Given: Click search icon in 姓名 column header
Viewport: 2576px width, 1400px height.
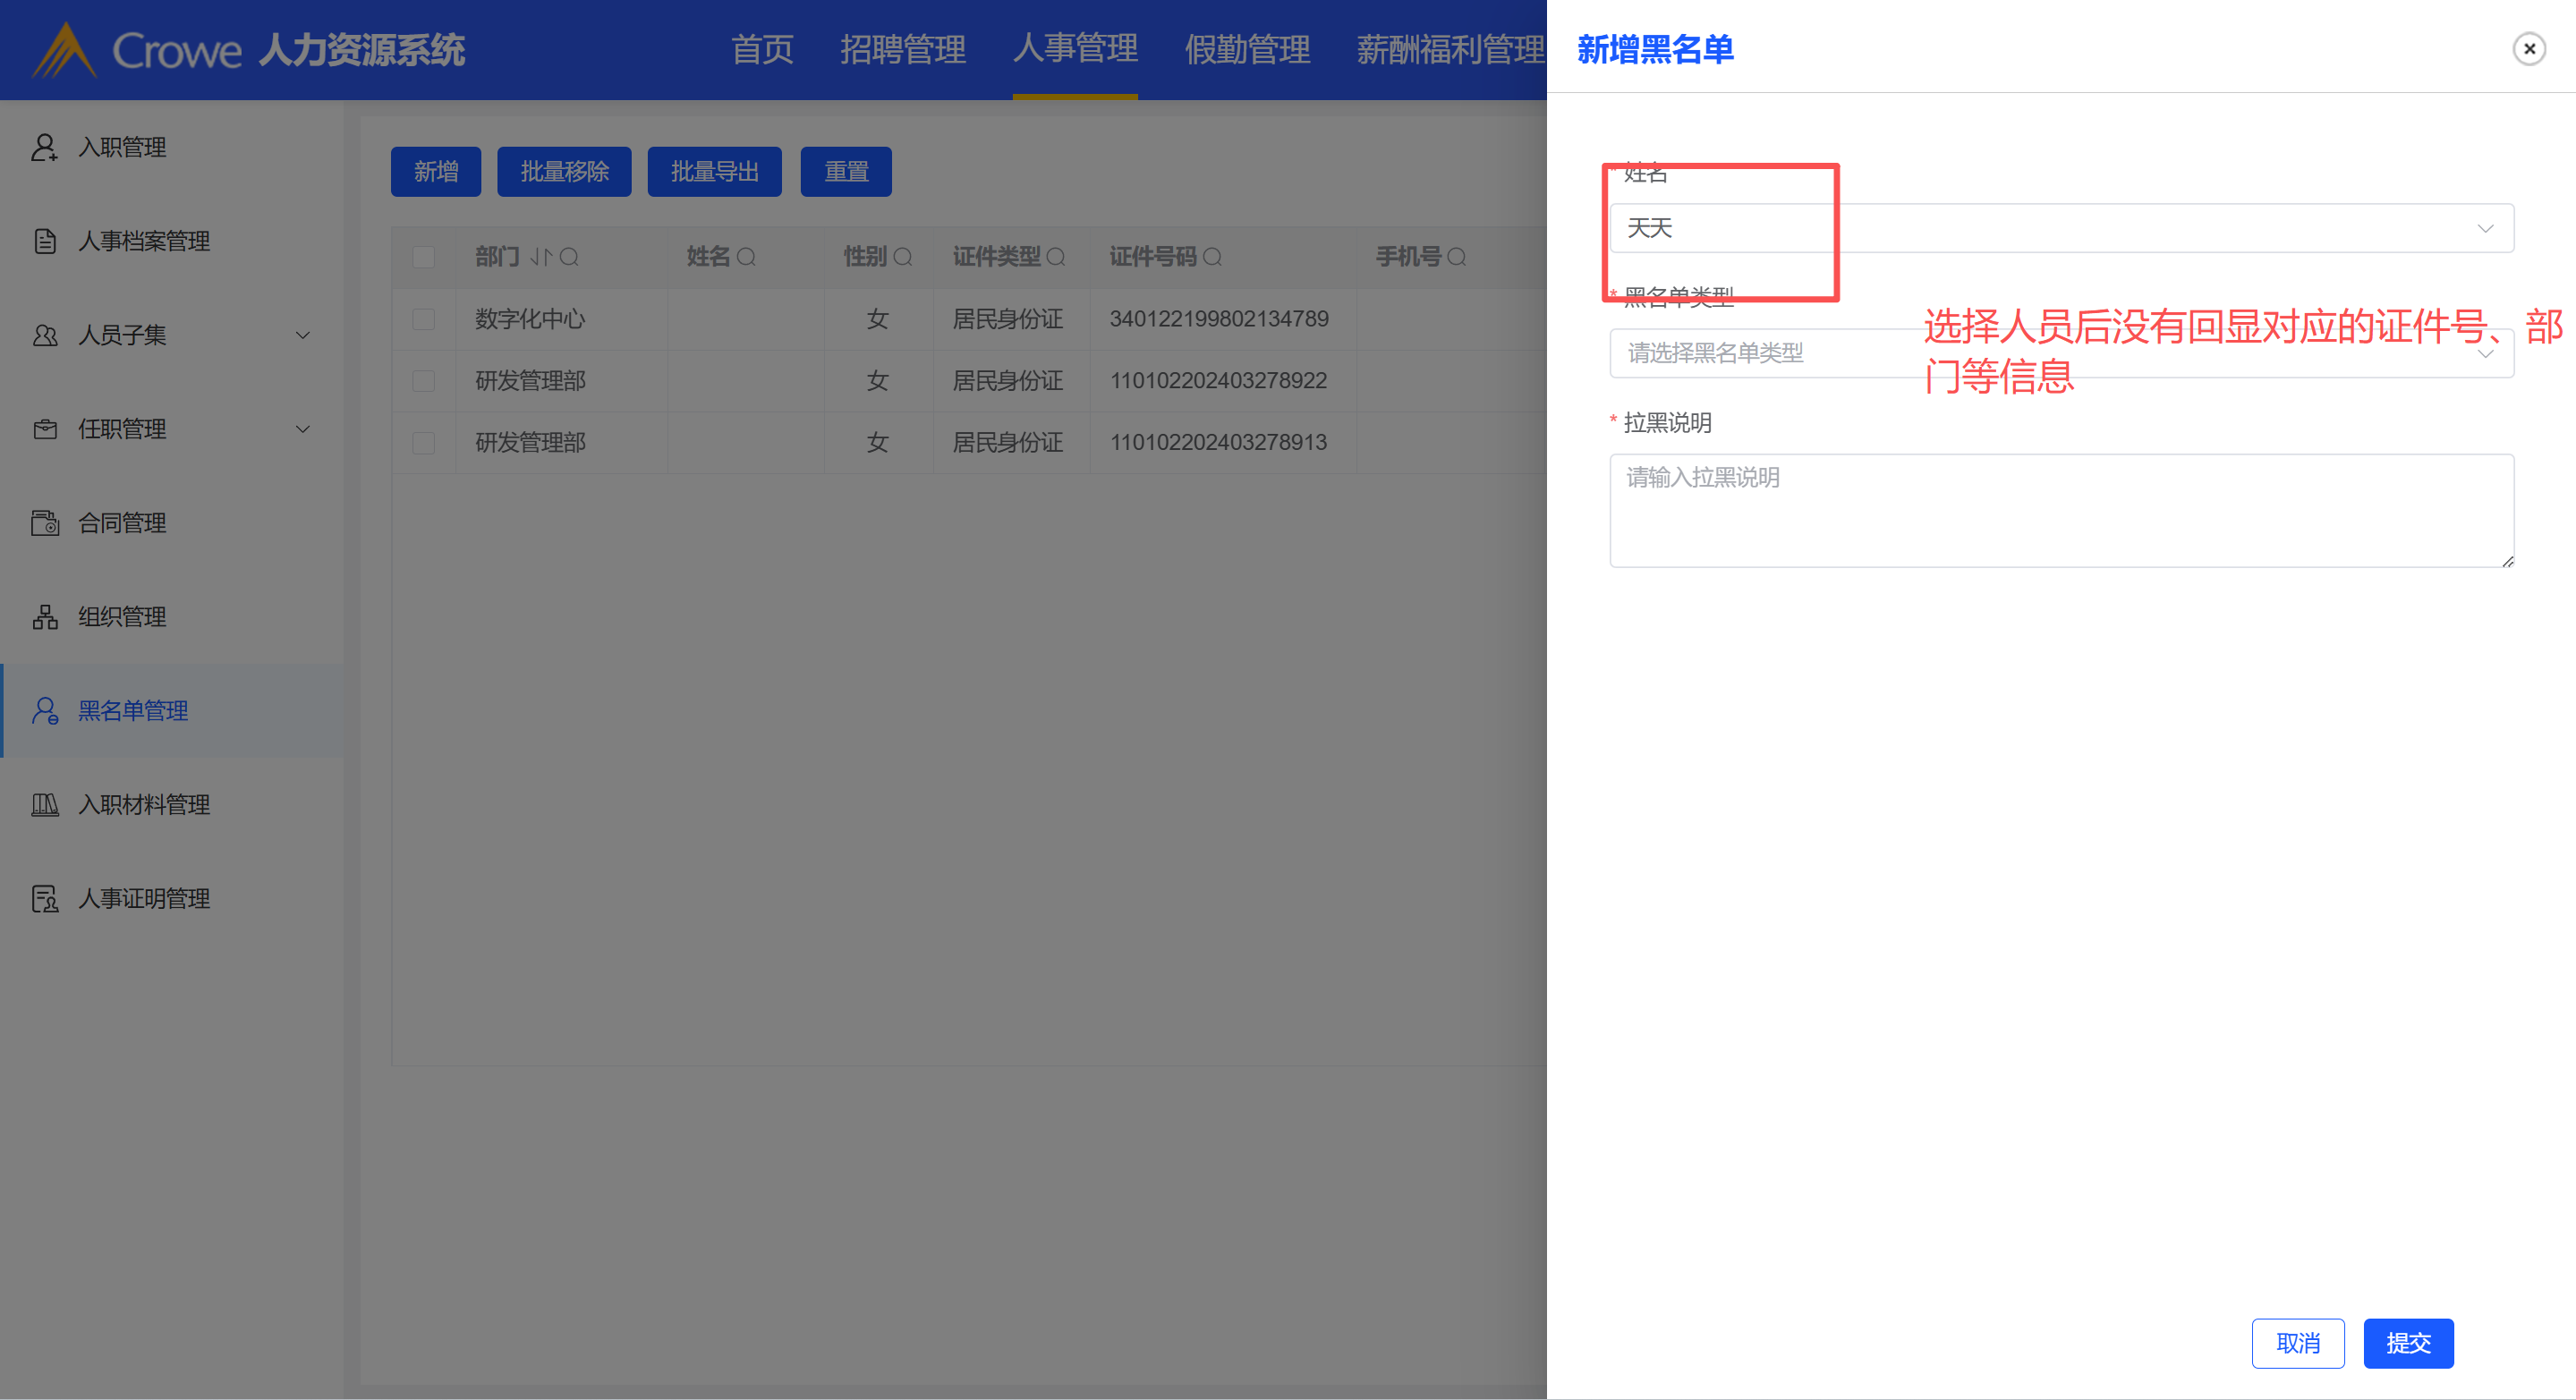Looking at the screenshot, I should (746, 257).
